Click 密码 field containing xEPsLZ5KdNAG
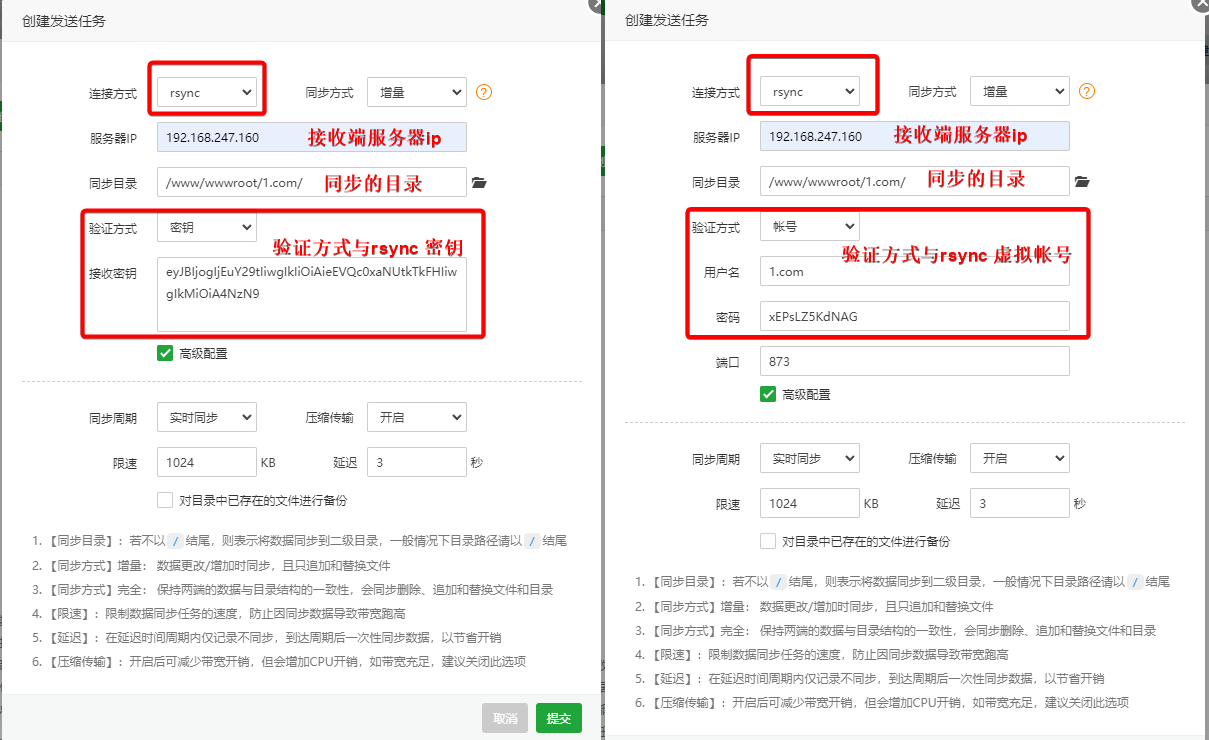1209x740 pixels. point(915,316)
